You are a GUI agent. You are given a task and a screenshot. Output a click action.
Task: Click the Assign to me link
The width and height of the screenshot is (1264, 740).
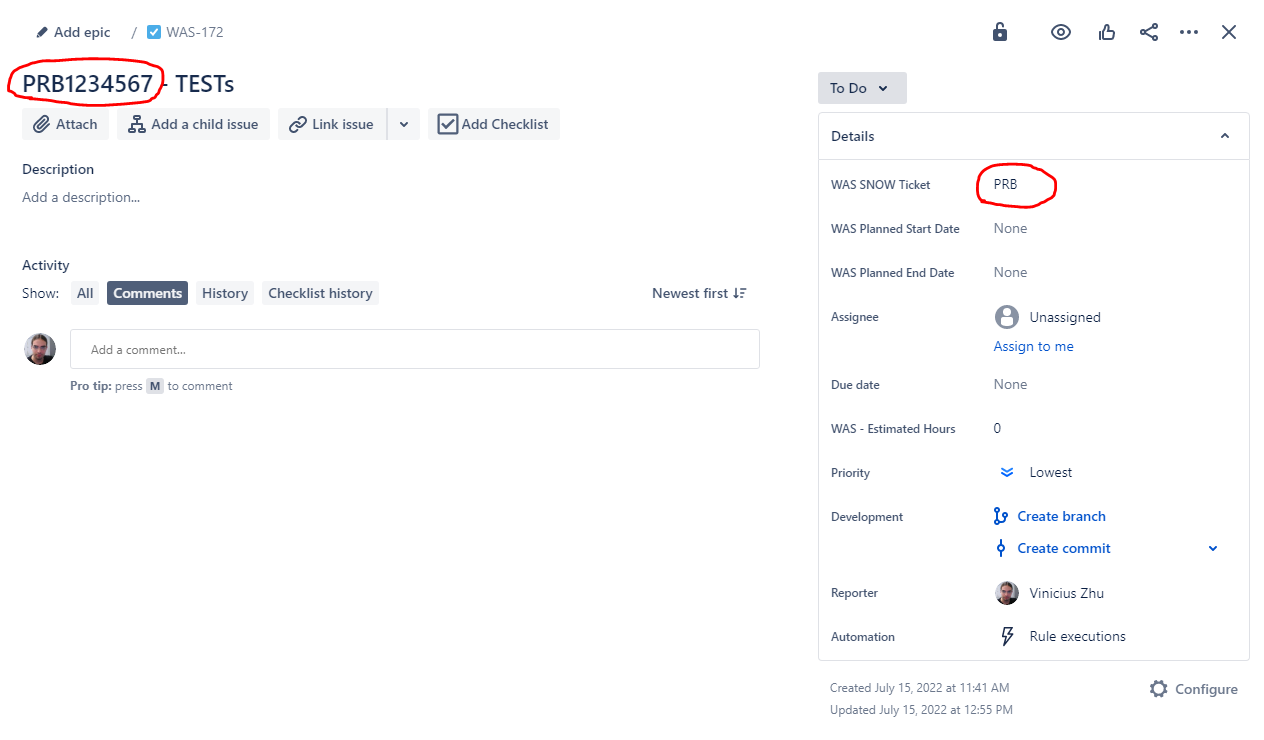coord(1033,346)
